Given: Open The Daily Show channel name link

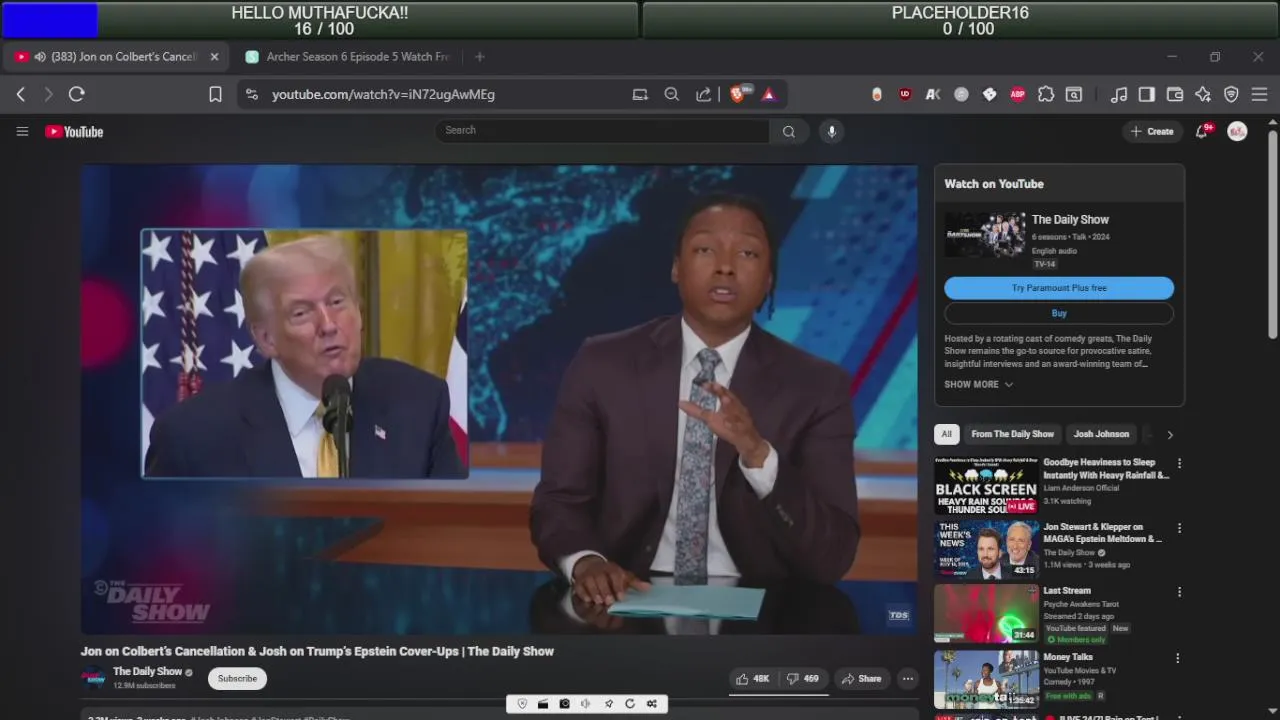Looking at the screenshot, I should click(147, 672).
